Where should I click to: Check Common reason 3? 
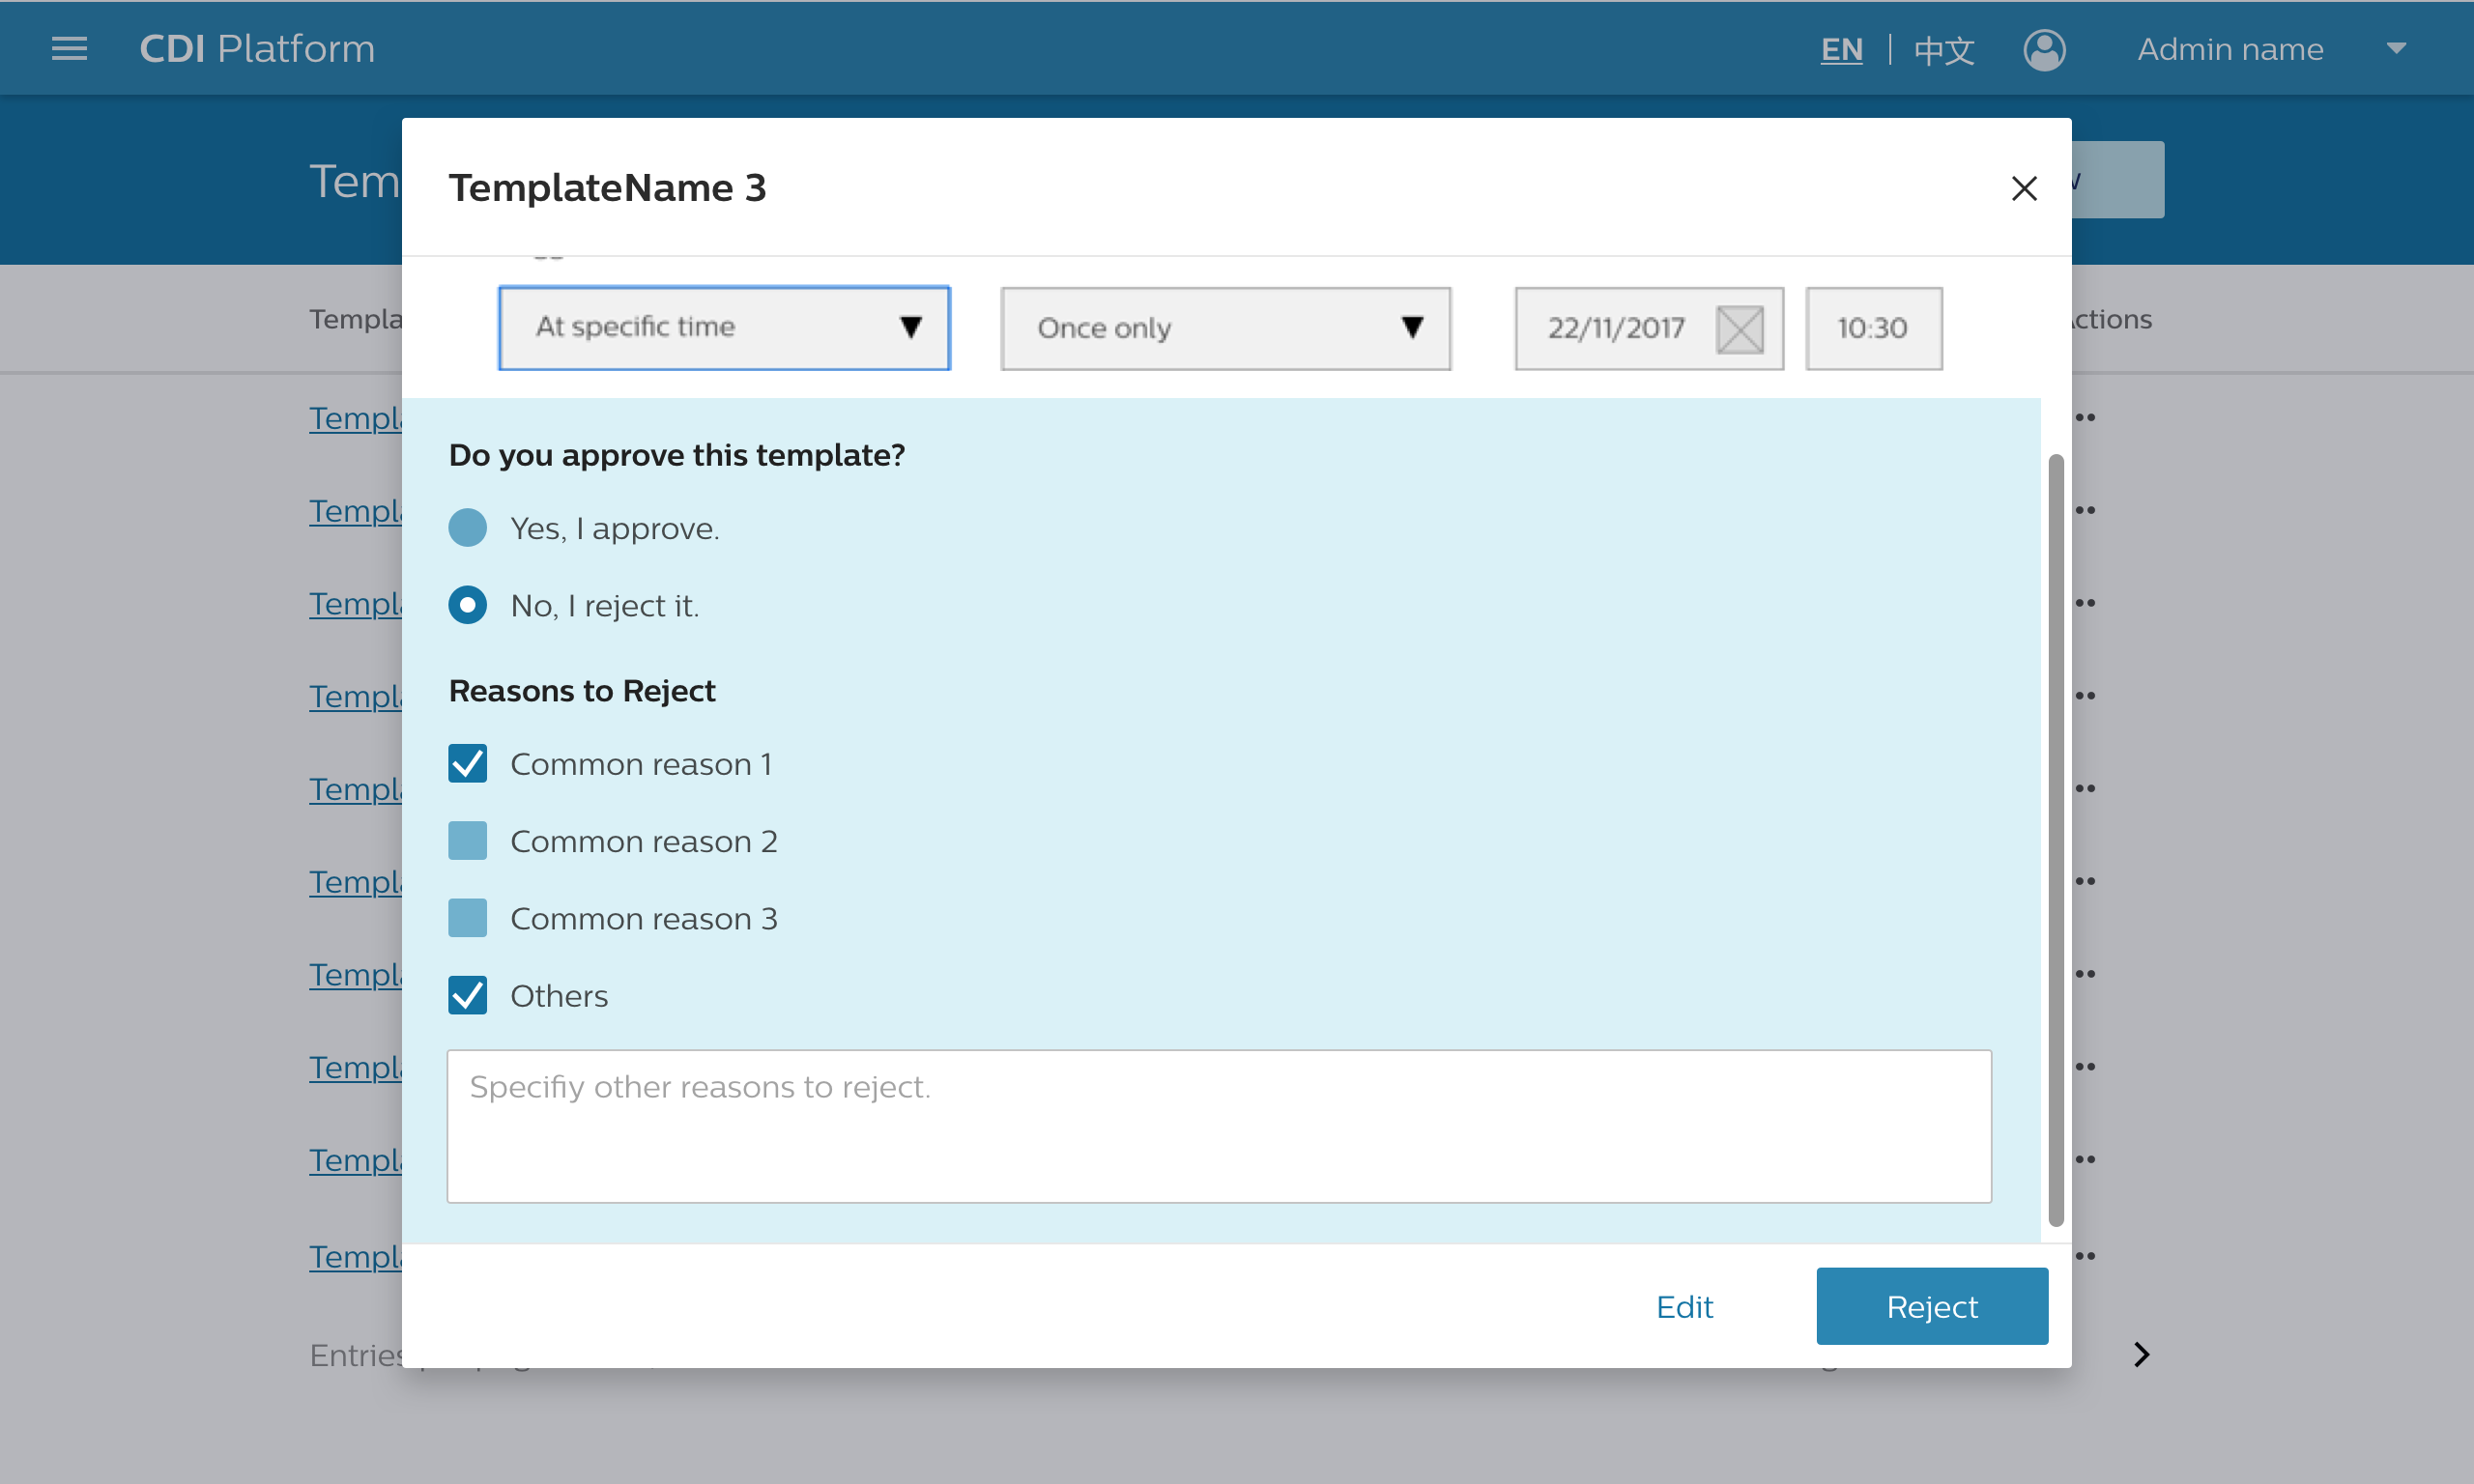pyautogui.click(x=467, y=918)
